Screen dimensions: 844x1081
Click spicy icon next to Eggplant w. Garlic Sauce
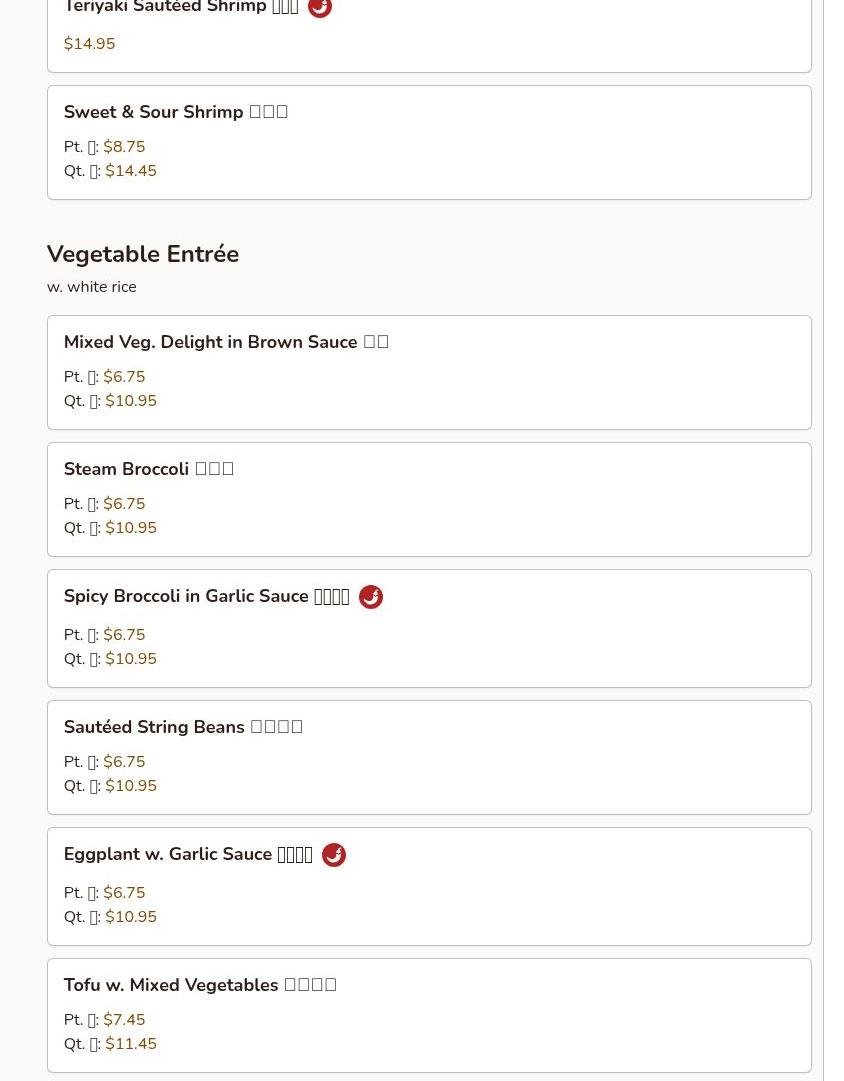pos(334,855)
